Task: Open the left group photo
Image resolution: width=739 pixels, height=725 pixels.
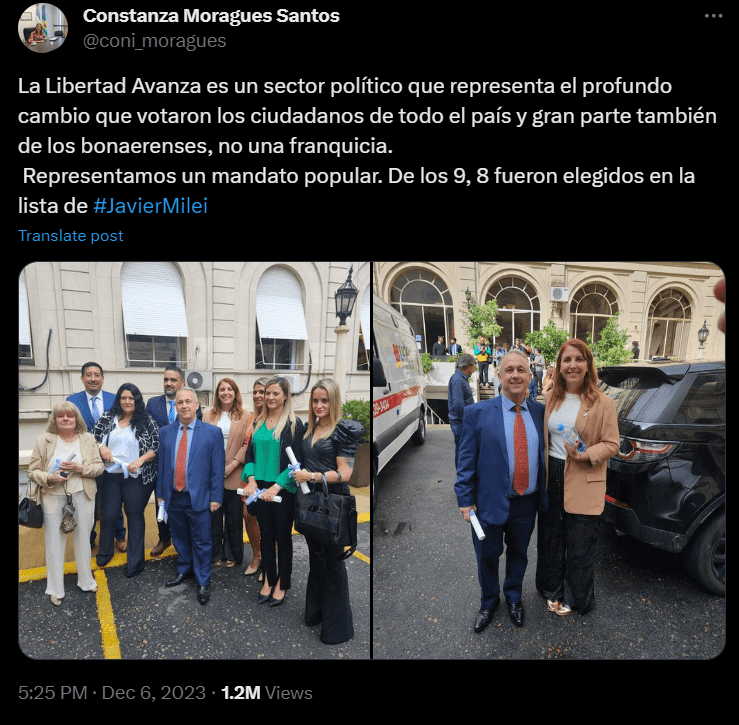Action: click(x=194, y=460)
